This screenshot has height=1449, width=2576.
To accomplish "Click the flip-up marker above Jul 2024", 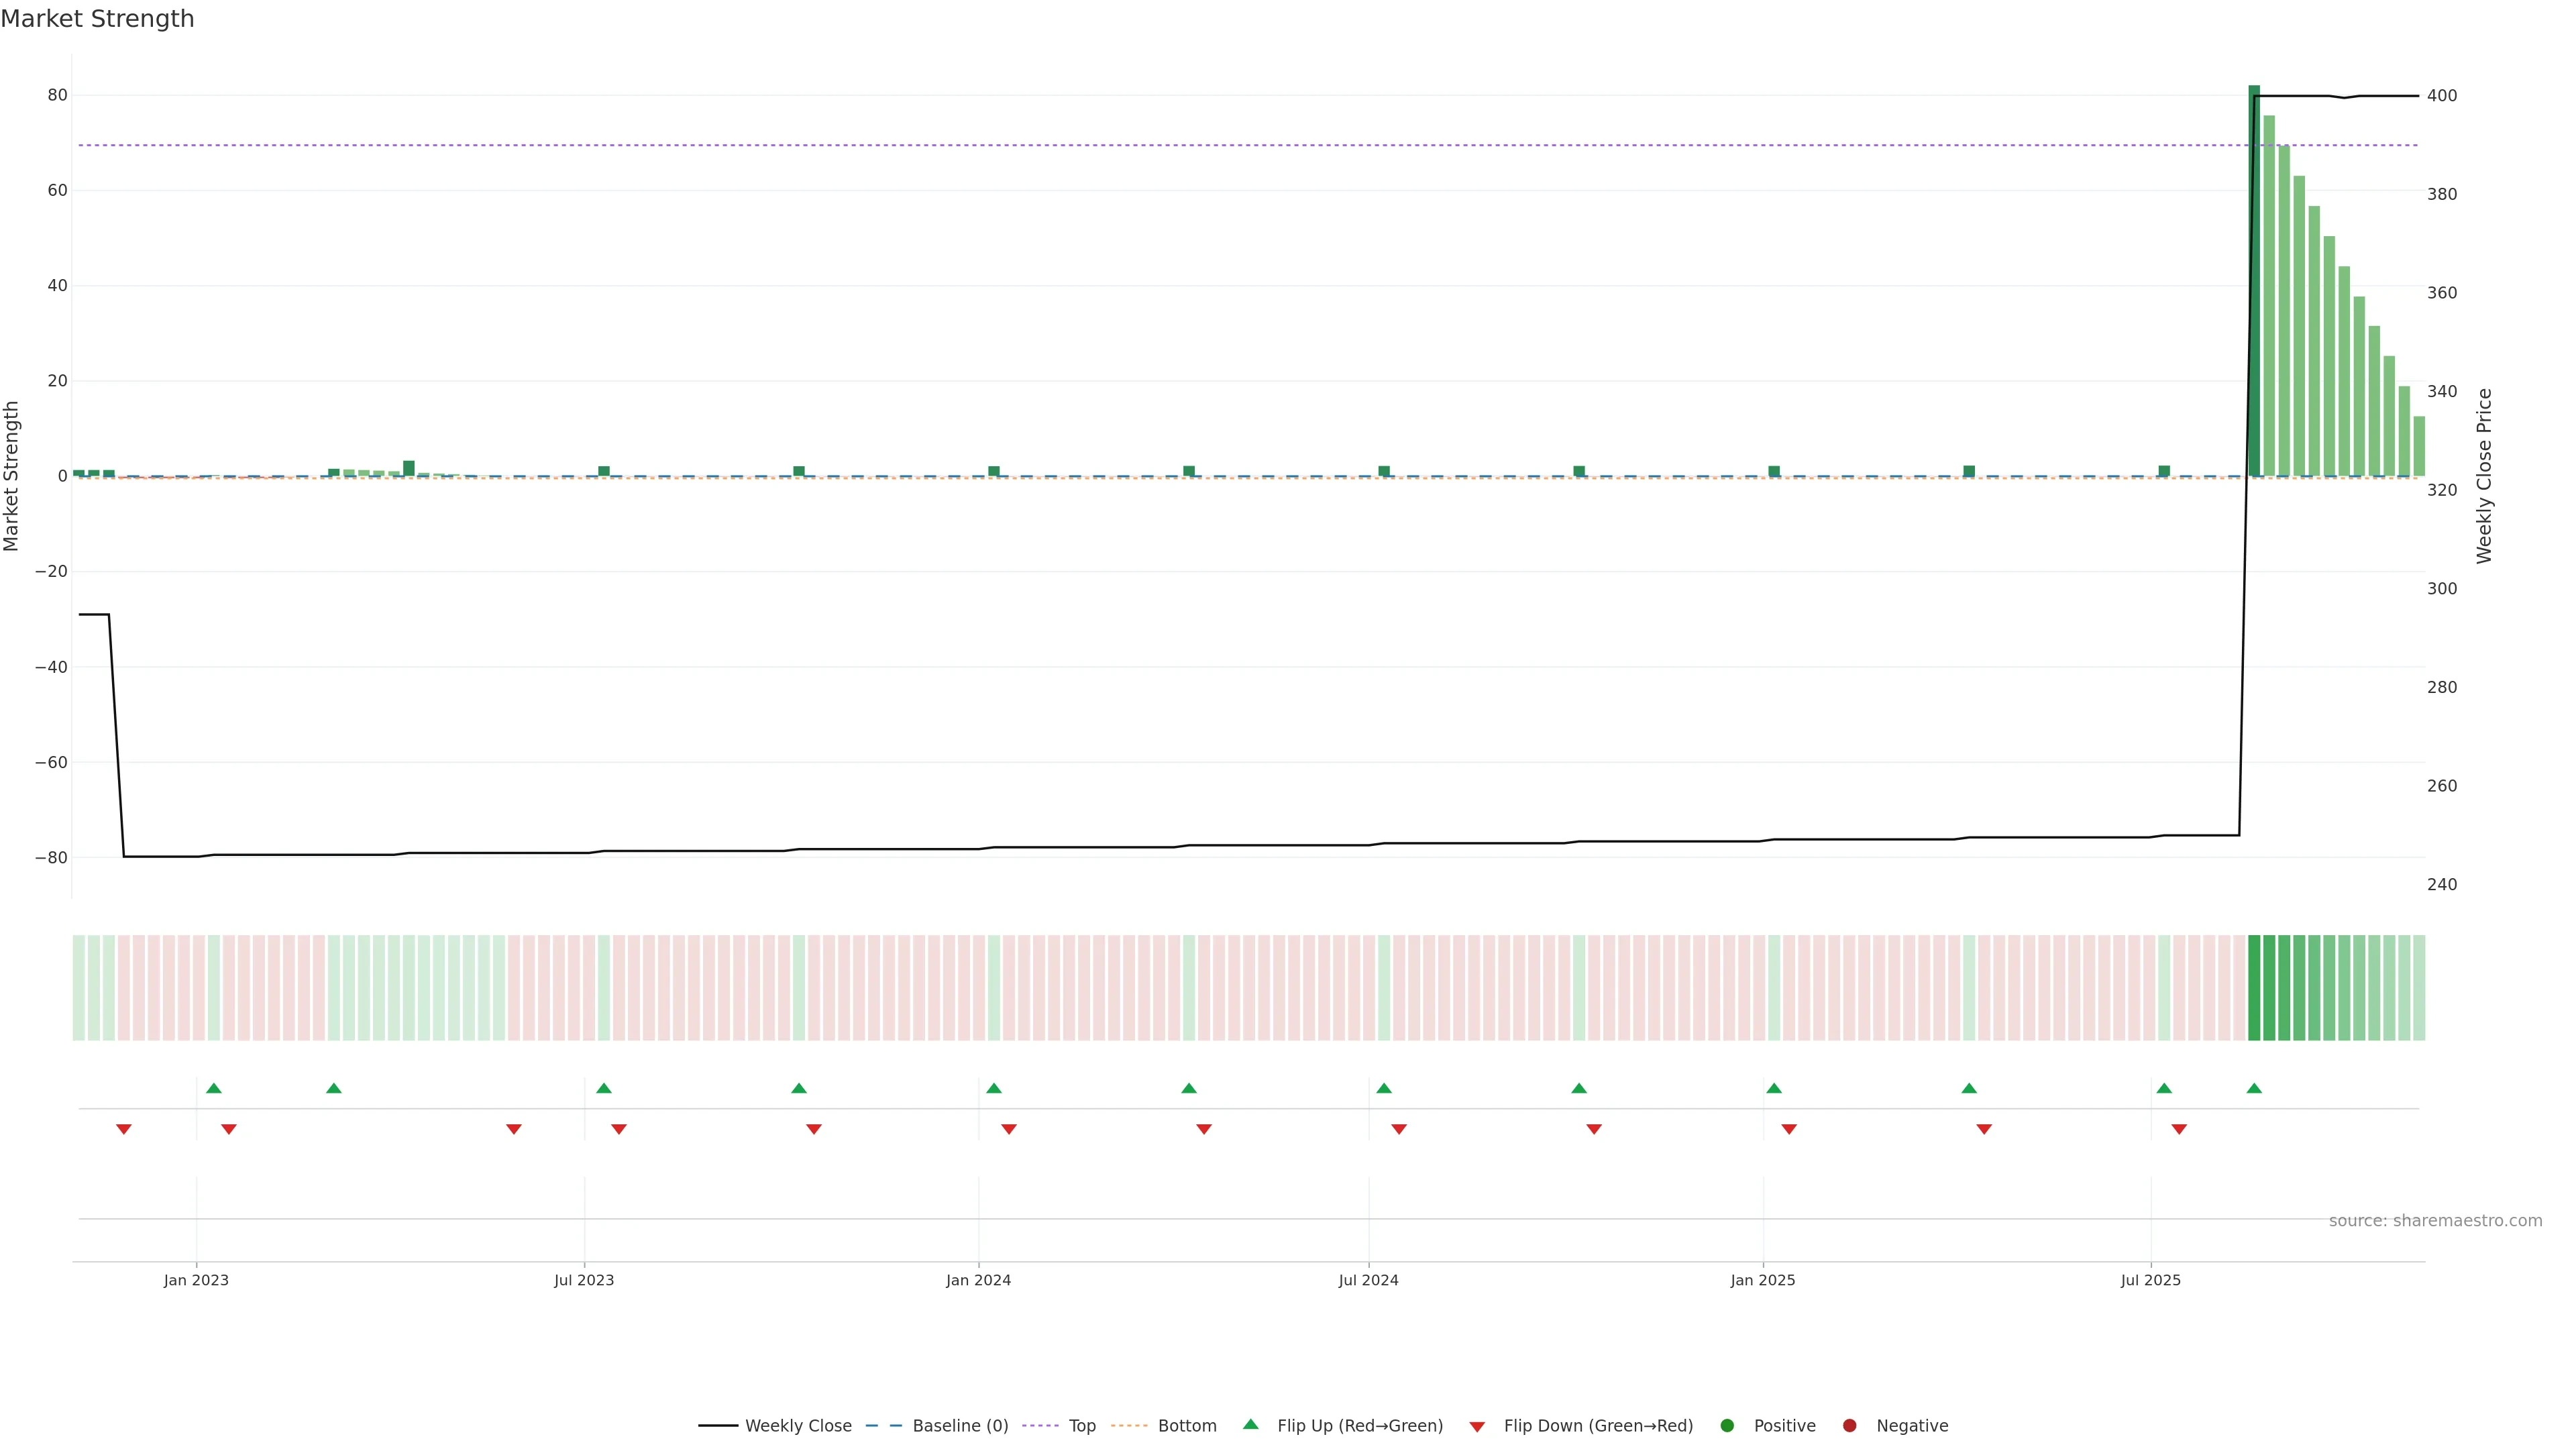I will 1384,1088.
